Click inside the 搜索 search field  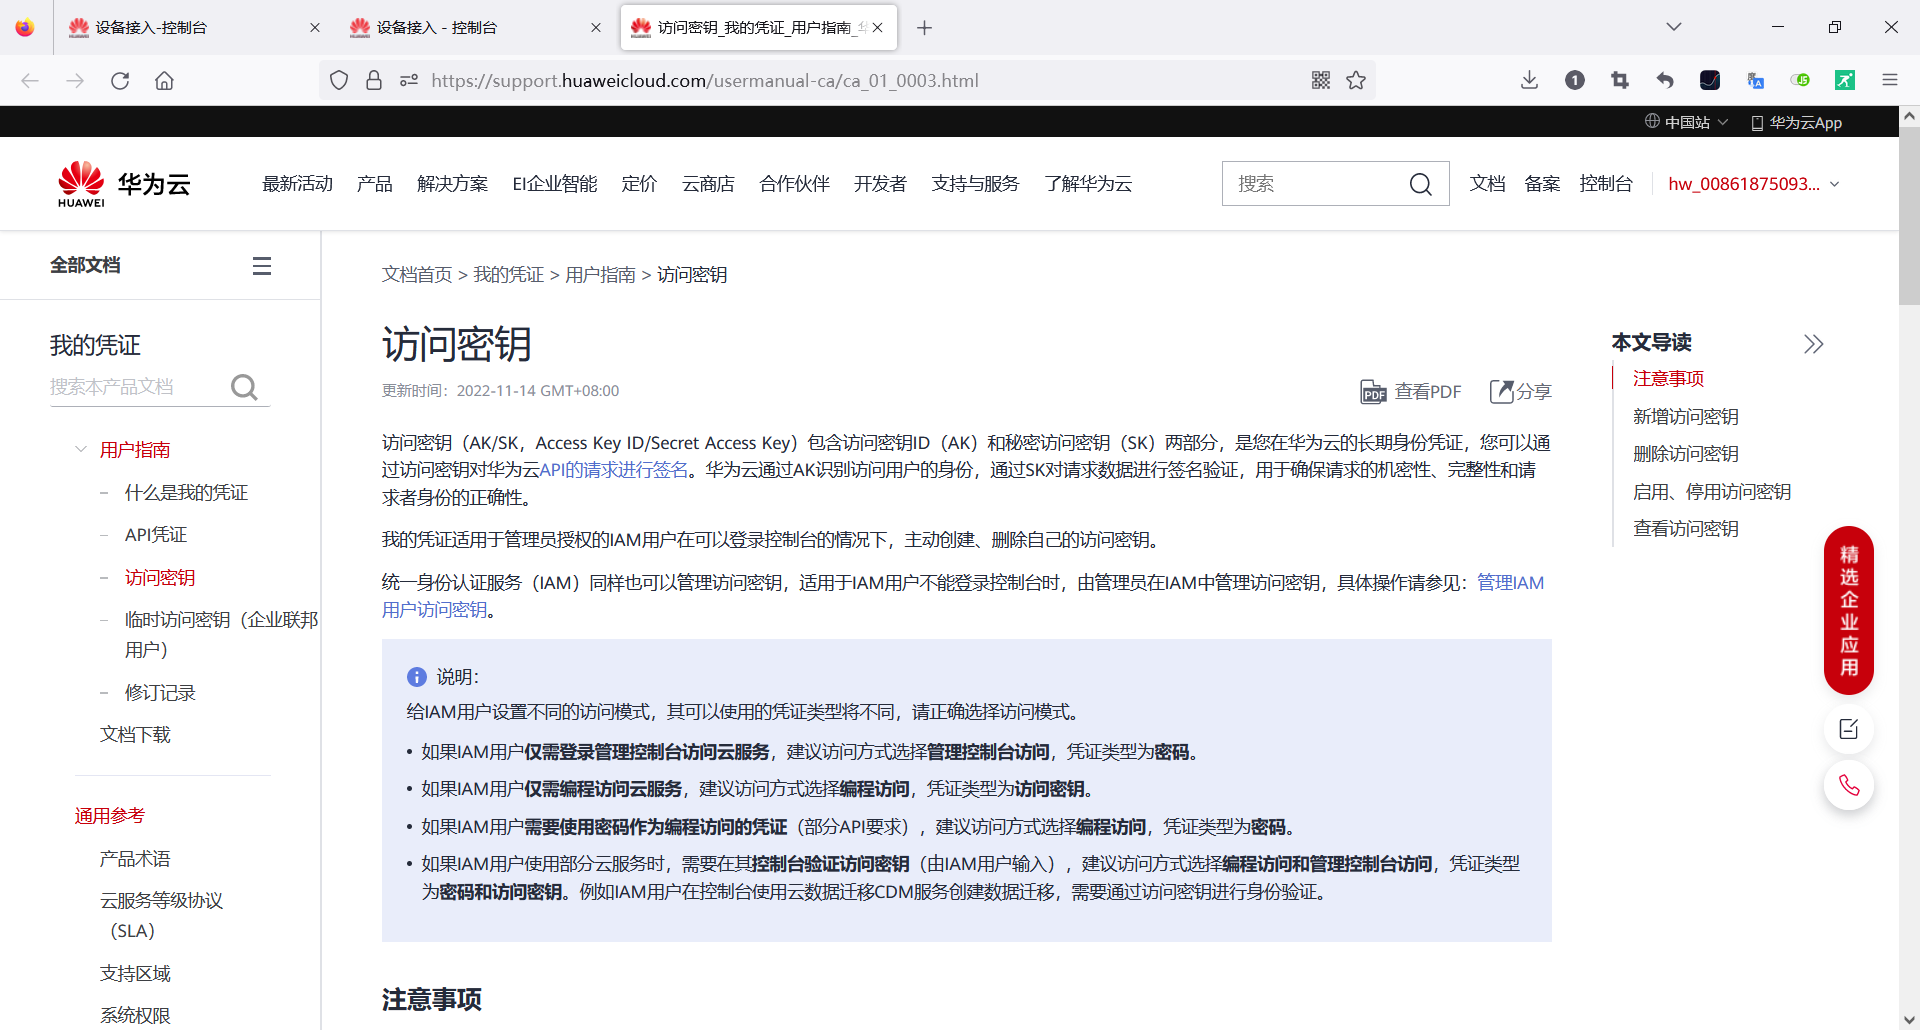1310,183
